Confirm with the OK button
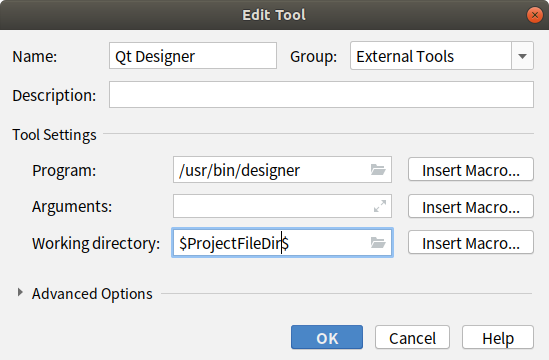This screenshot has width=549, height=360. [327, 337]
